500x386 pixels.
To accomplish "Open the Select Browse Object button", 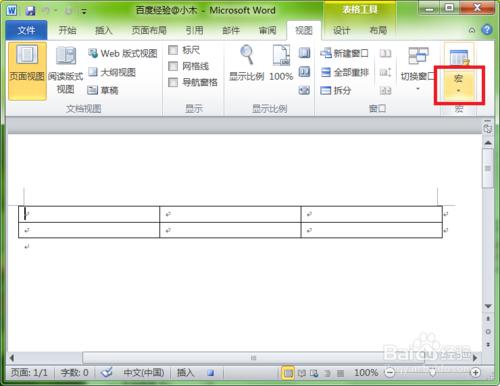I will 488,332.
